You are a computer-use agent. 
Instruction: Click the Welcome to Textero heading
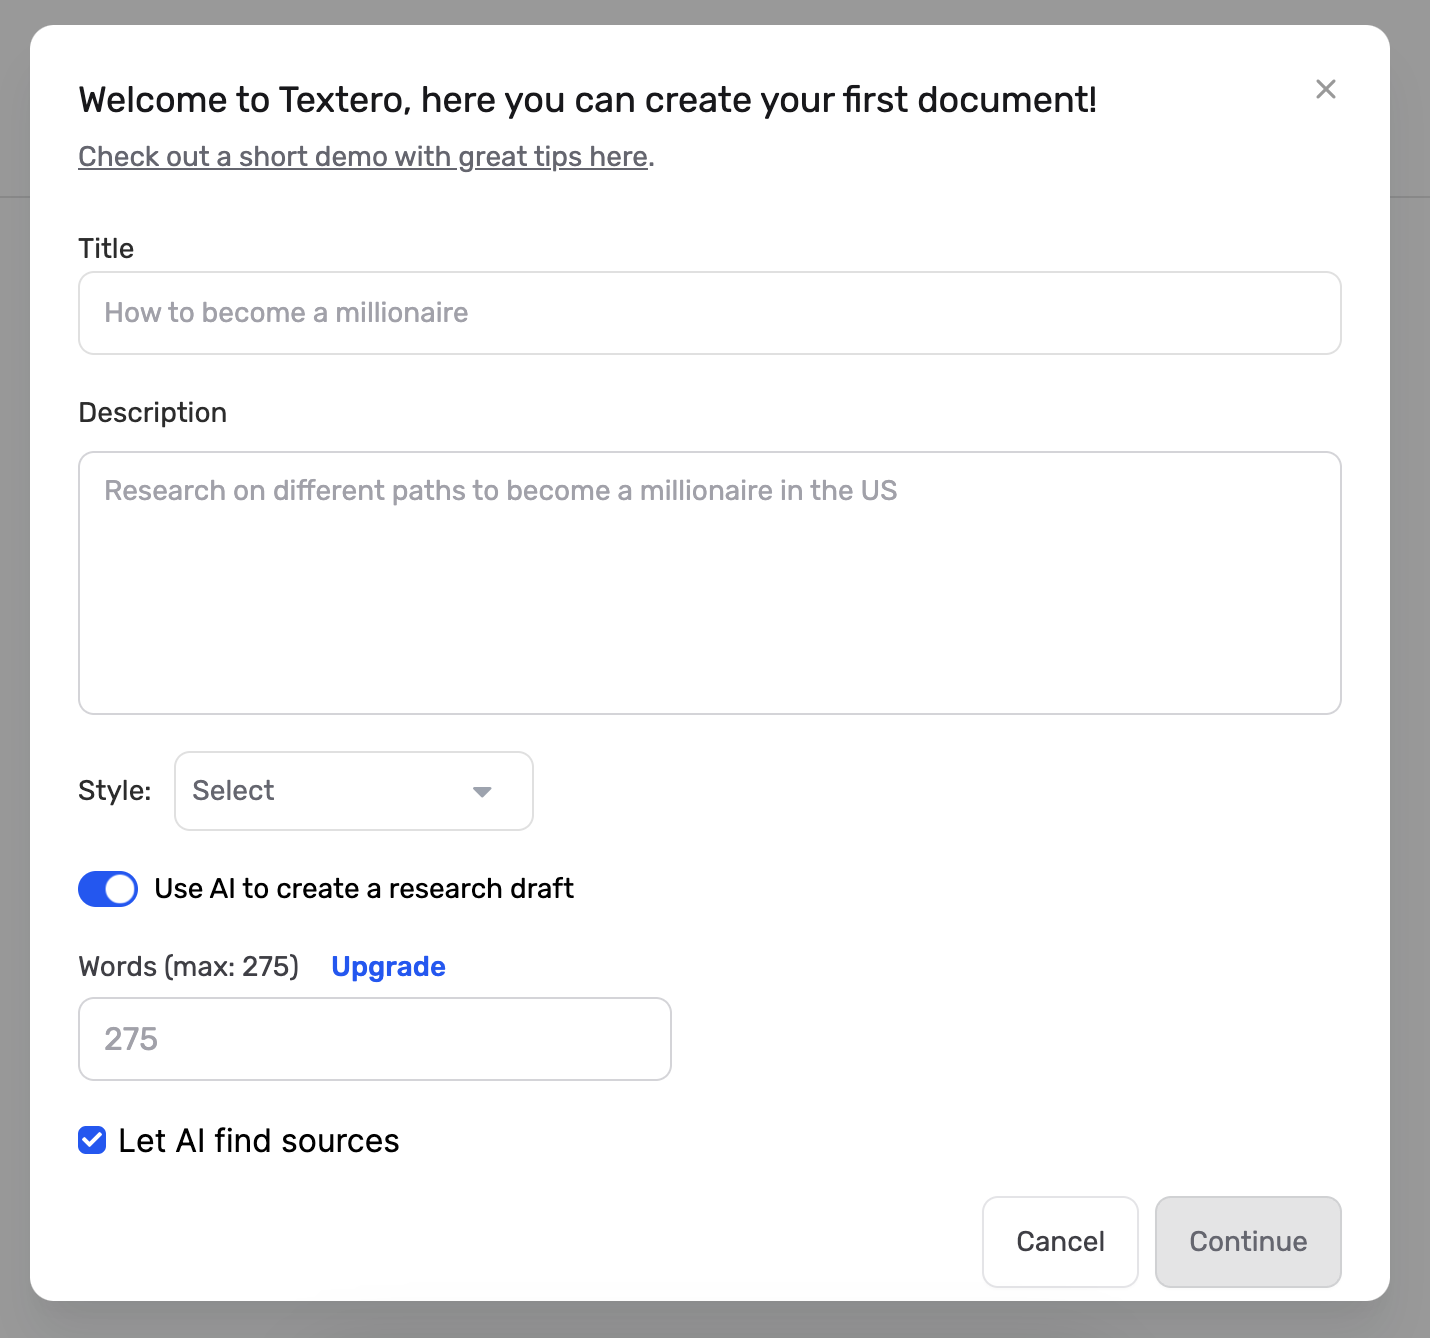tap(588, 100)
